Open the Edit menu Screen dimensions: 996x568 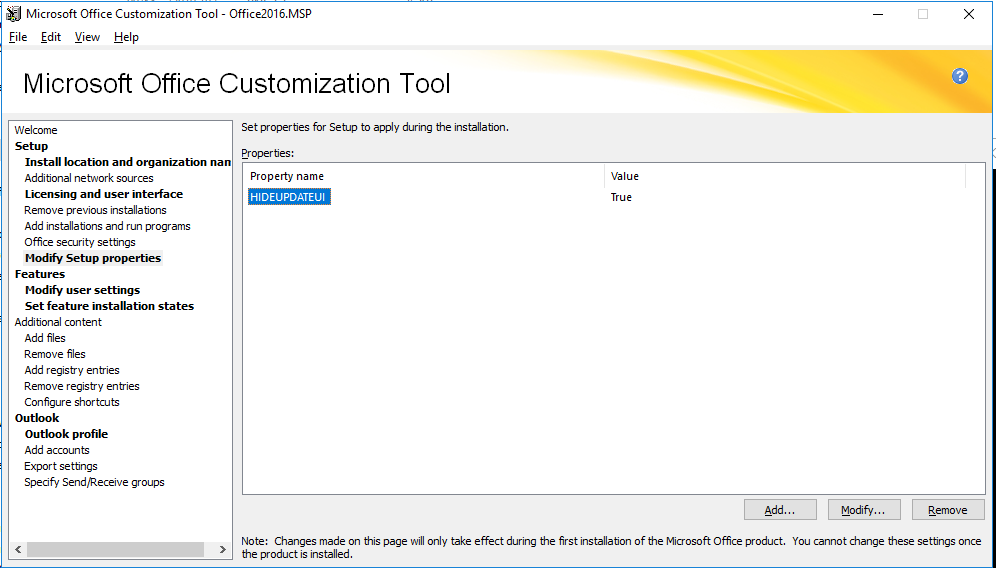click(x=51, y=37)
